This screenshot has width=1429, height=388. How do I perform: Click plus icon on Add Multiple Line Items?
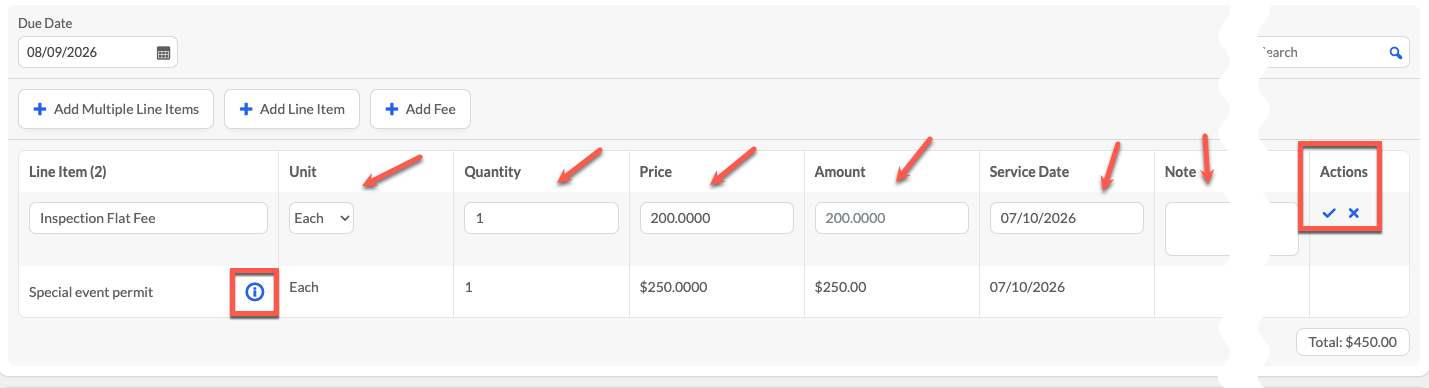coord(40,109)
